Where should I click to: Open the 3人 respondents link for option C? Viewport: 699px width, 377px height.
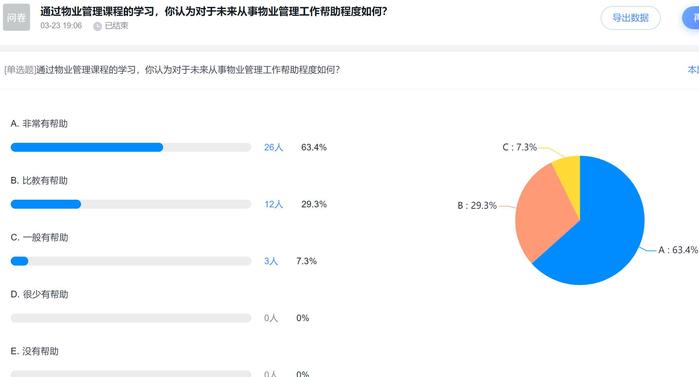[271, 261]
